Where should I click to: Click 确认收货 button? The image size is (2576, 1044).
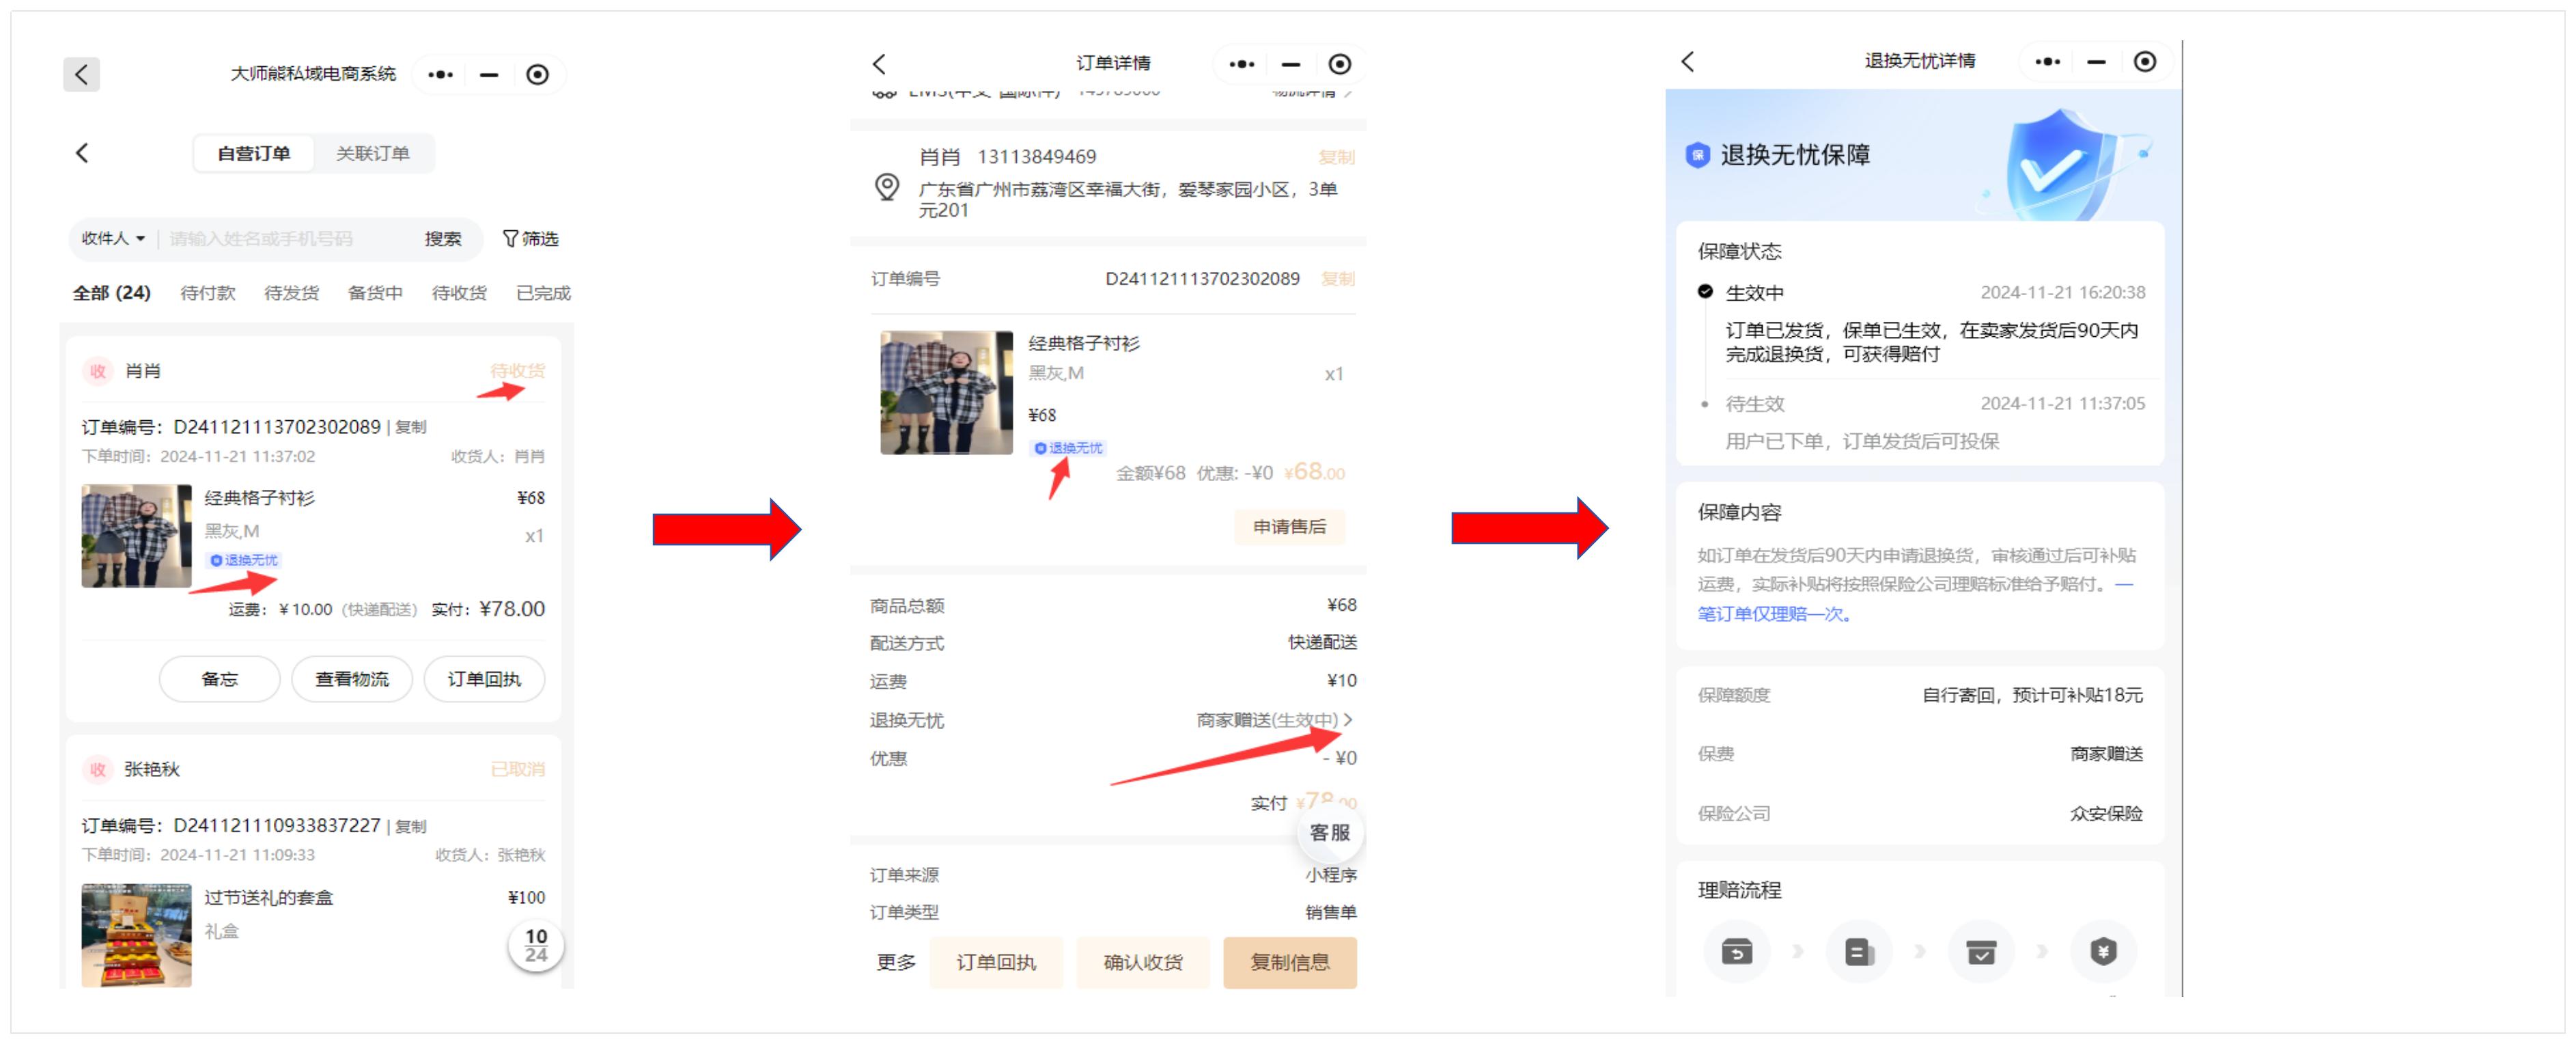[1142, 962]
